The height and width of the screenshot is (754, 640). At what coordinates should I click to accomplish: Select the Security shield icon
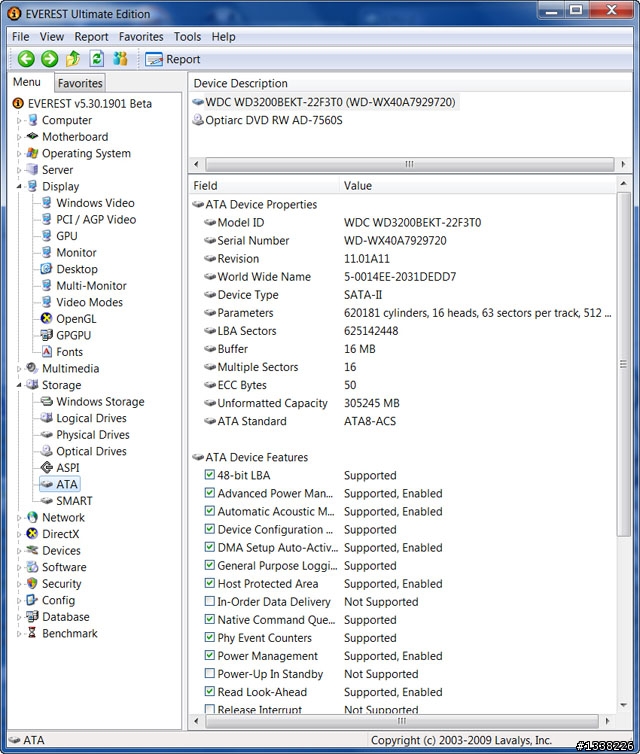pos(32,583)
